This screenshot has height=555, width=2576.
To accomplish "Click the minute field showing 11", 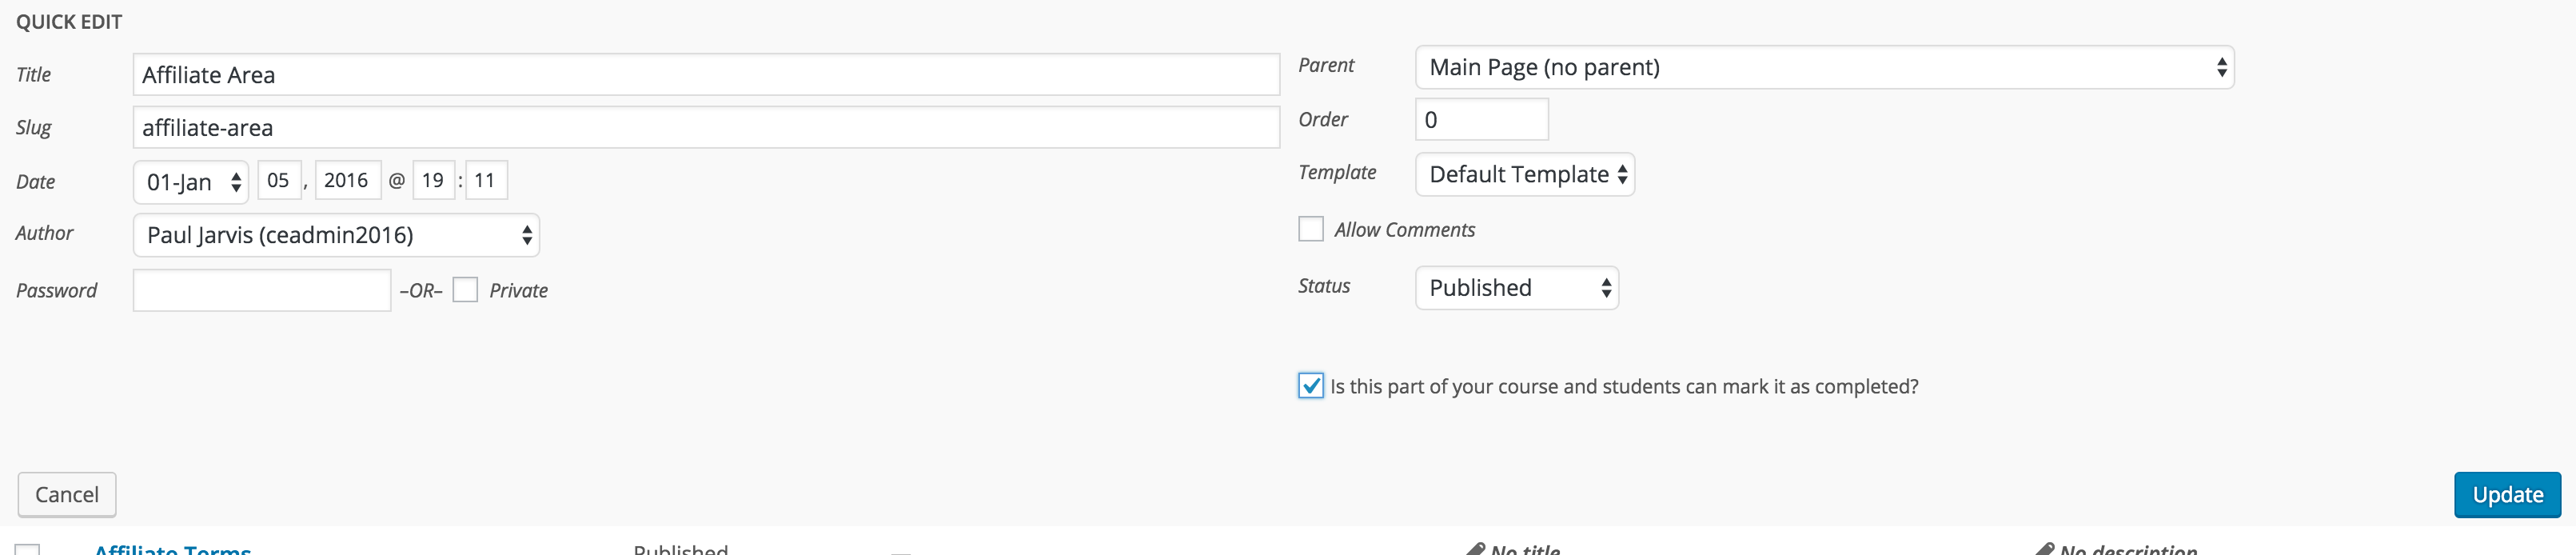I will pyautogui.click(x=486, y=181).
